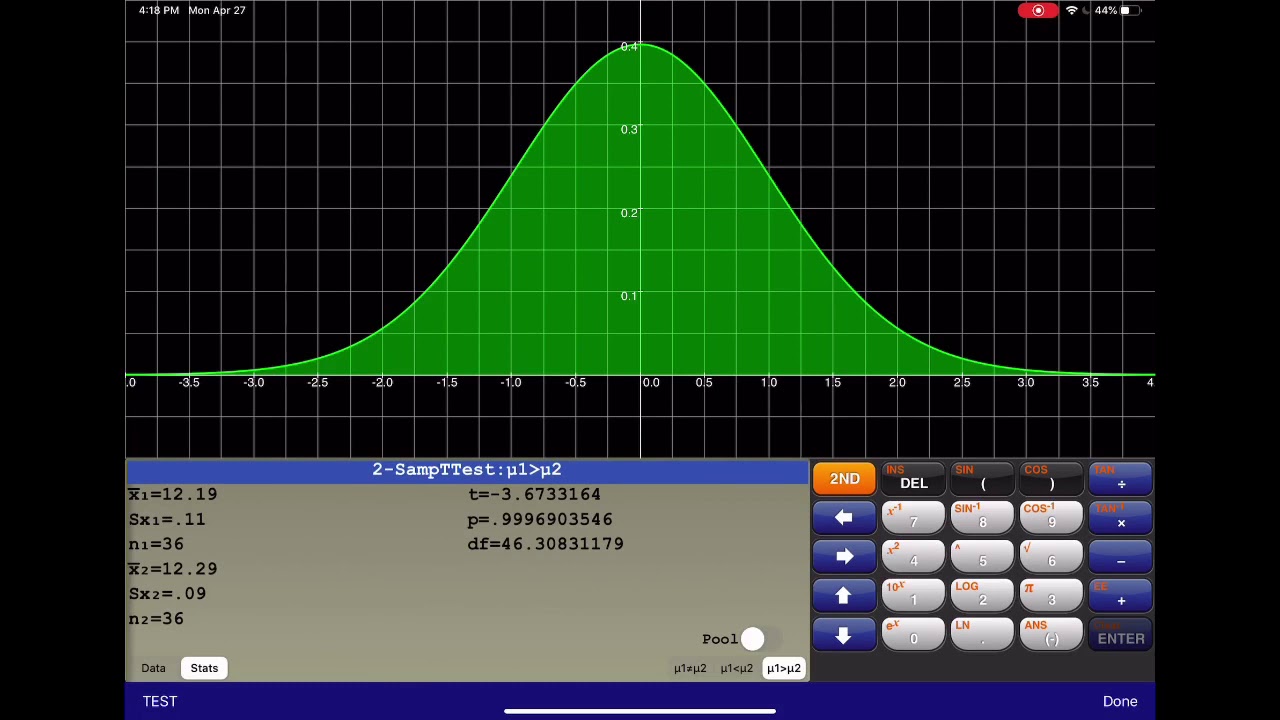This screenshot has width=1280, height=720.
Task: Tap the 2ND function key
Action: pyautogui.click(x=844, y=479)
